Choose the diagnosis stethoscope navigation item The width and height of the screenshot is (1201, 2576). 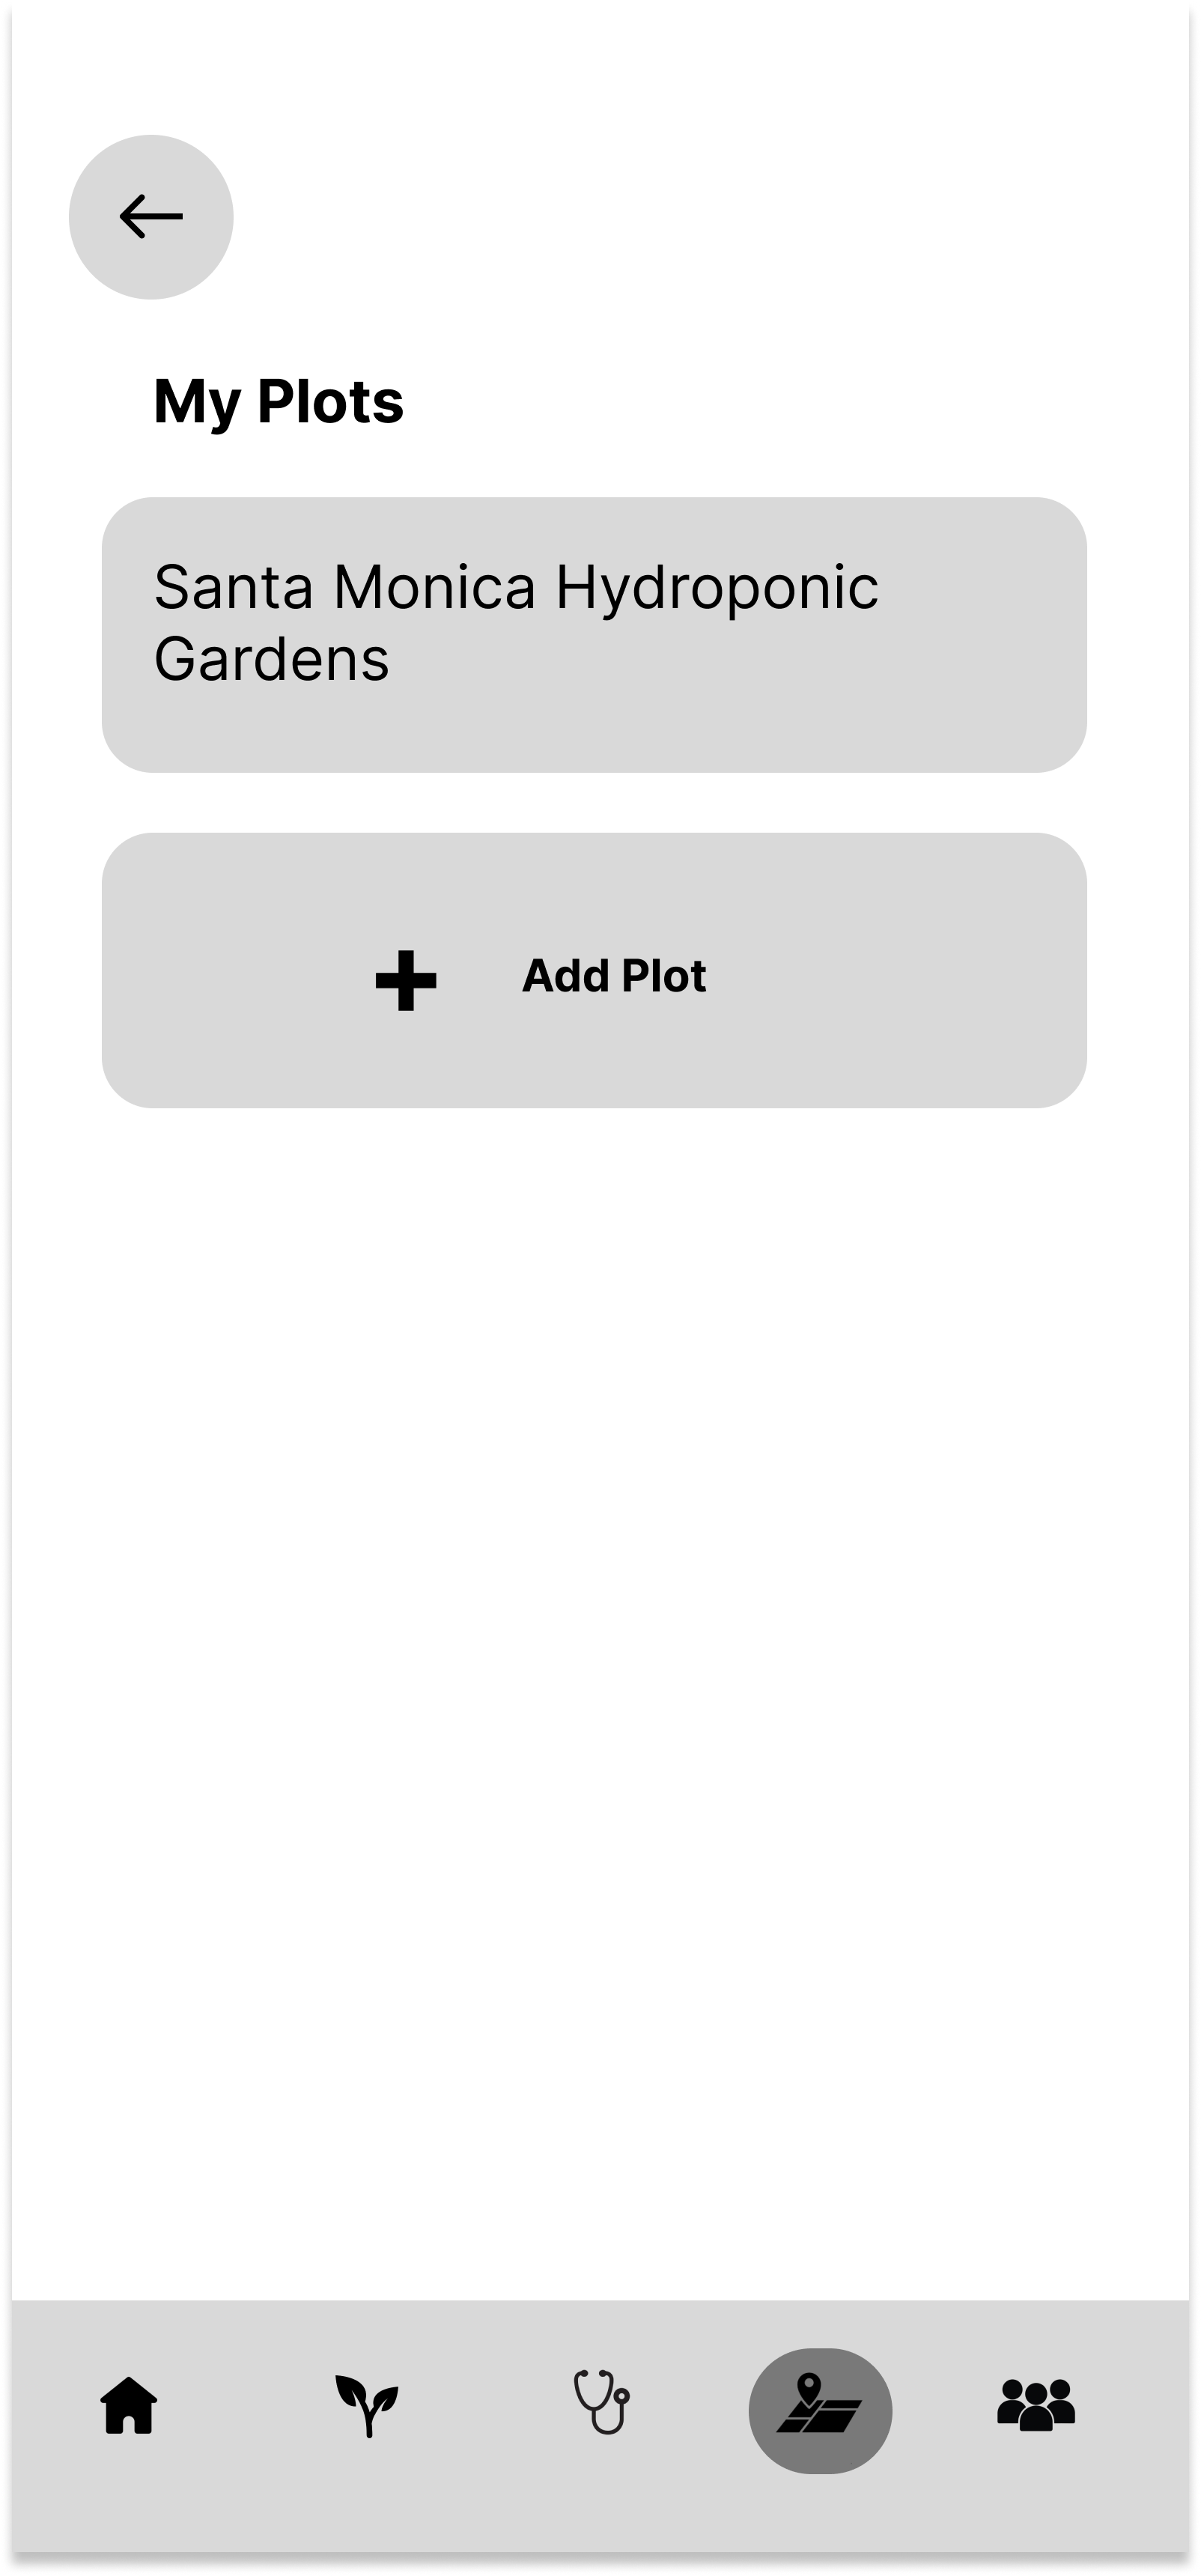tap(601, 2402)
